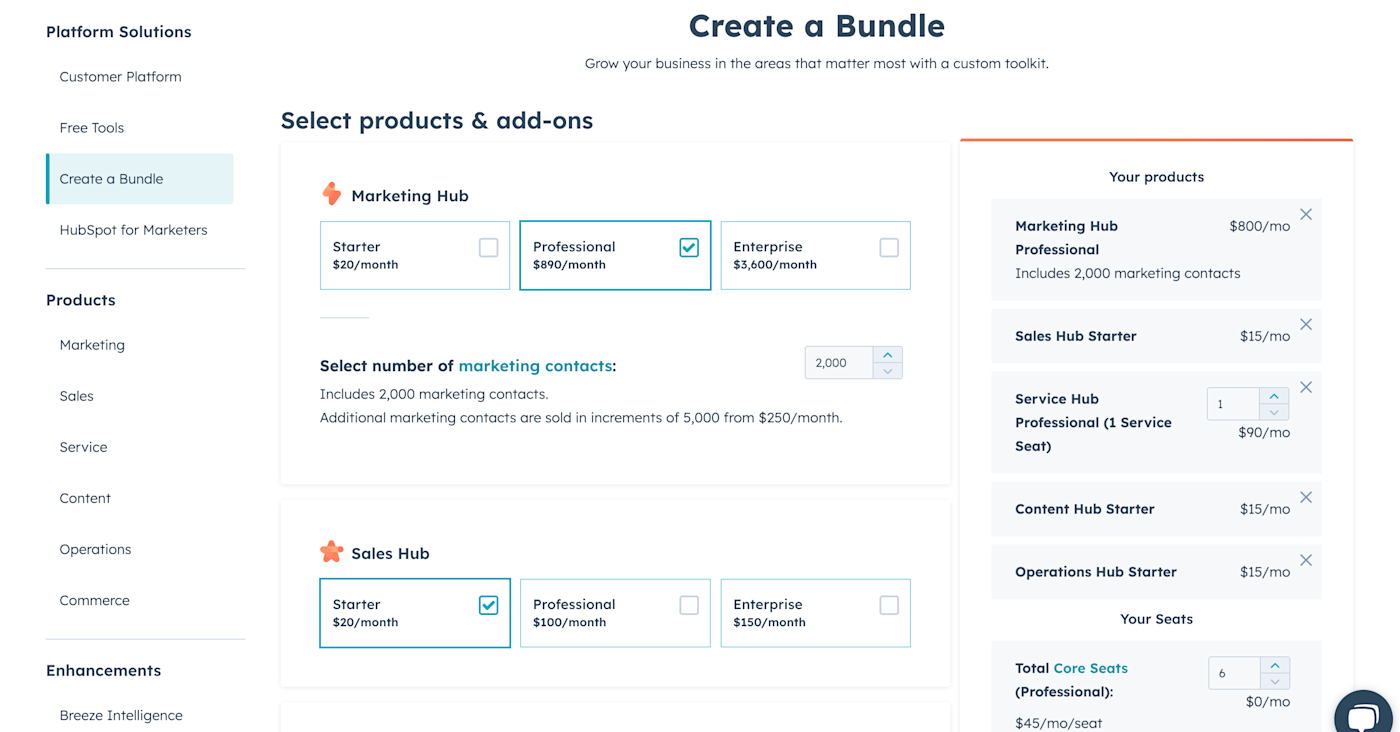Click the Marketing Hub sprocket icon
This screenshot has width=1400, height=732.
pos(331,194)
